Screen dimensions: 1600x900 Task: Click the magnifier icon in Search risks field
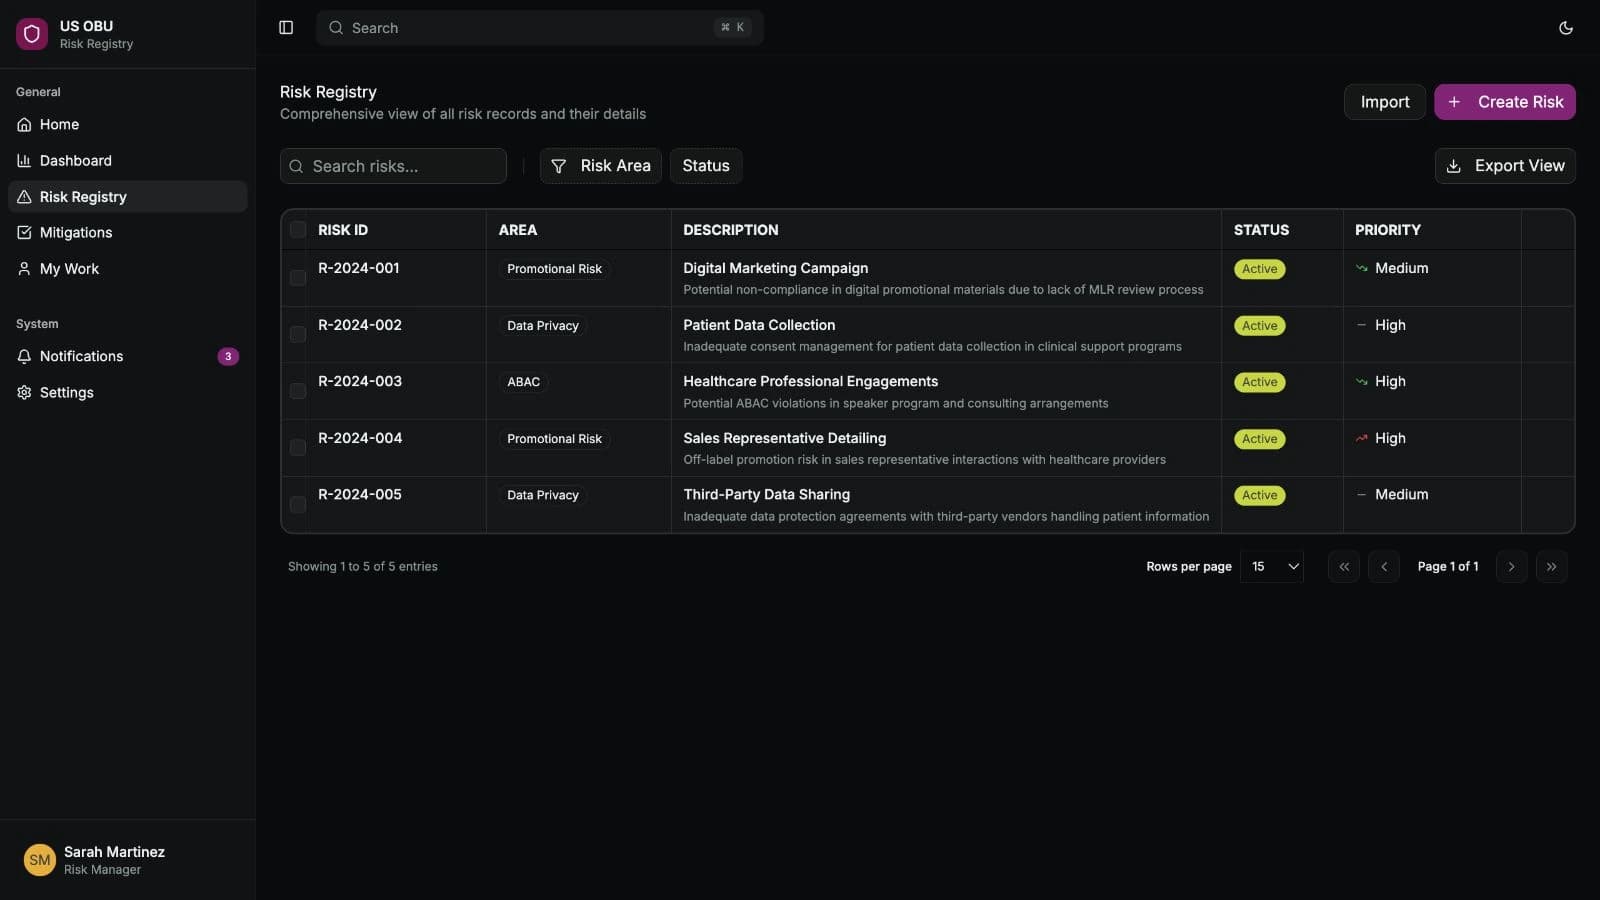[x=296, y=166]
